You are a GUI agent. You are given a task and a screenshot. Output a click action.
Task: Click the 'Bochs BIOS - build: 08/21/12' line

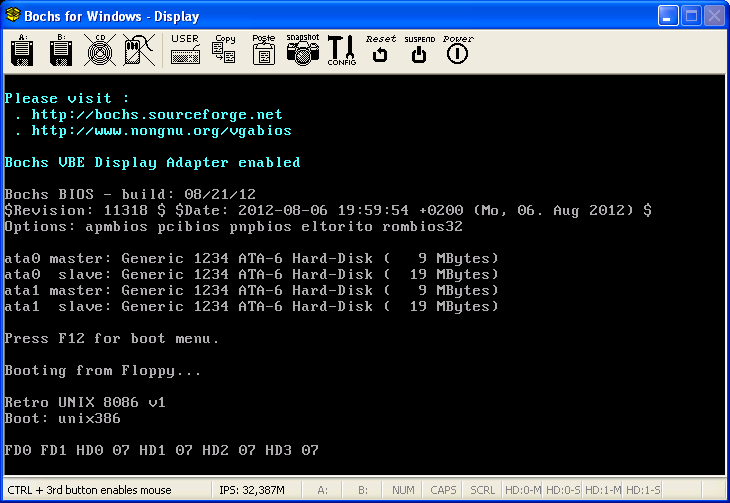pyautogui.click(x=130, y=194)
